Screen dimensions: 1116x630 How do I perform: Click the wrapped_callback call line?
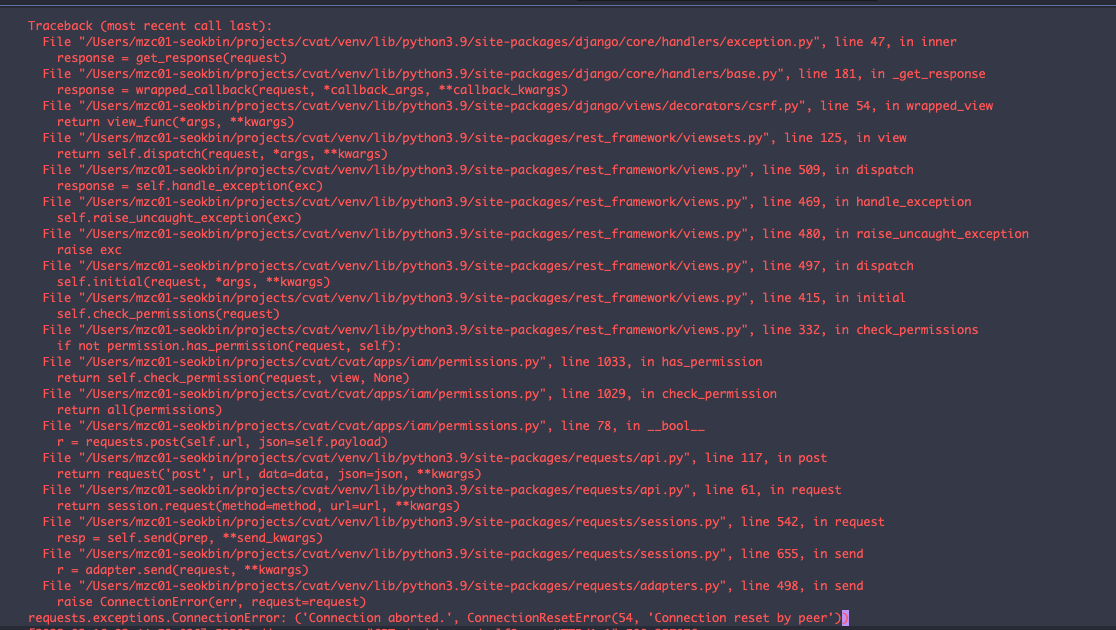coord(312,90)
